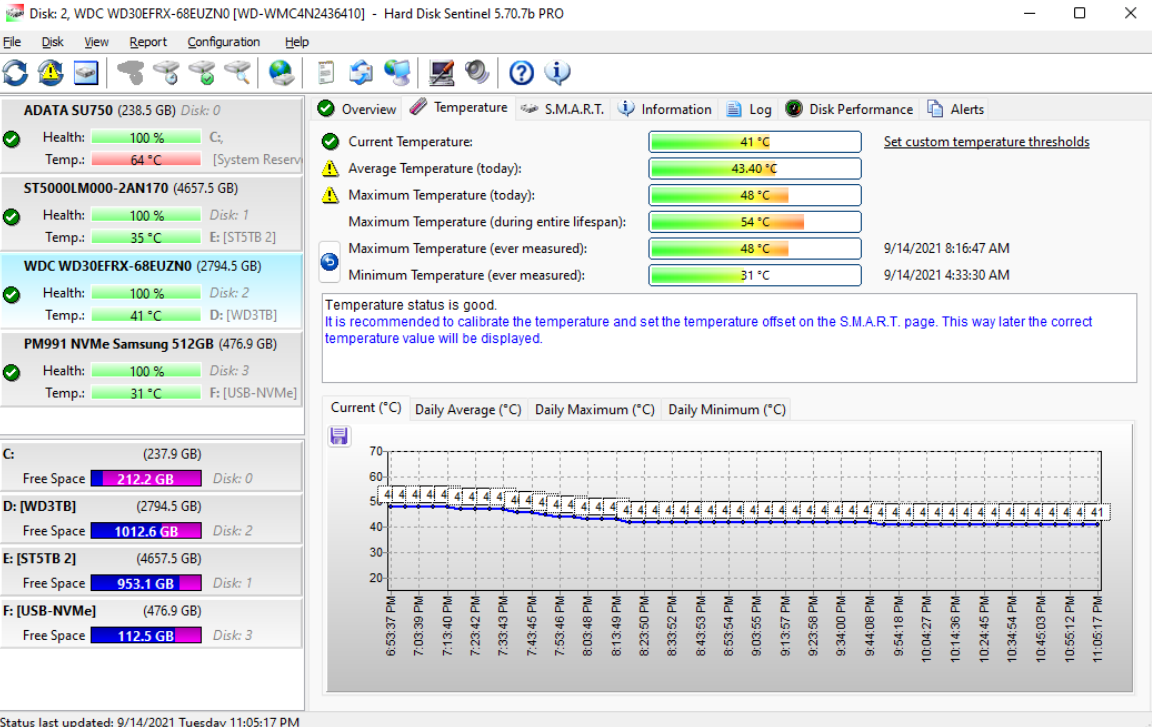The width and height of the screenshot is (1152, 727).
Task: Open the Report menu
Action: click(x=148, y=42)
